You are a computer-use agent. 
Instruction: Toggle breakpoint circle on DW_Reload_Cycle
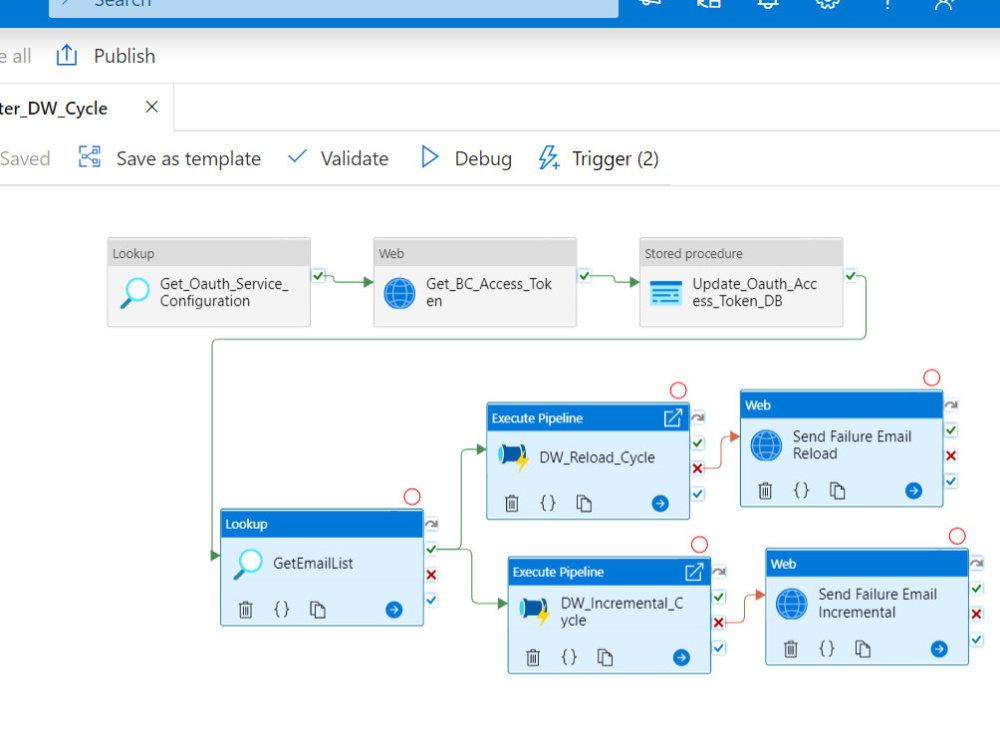tap(678, 390)
